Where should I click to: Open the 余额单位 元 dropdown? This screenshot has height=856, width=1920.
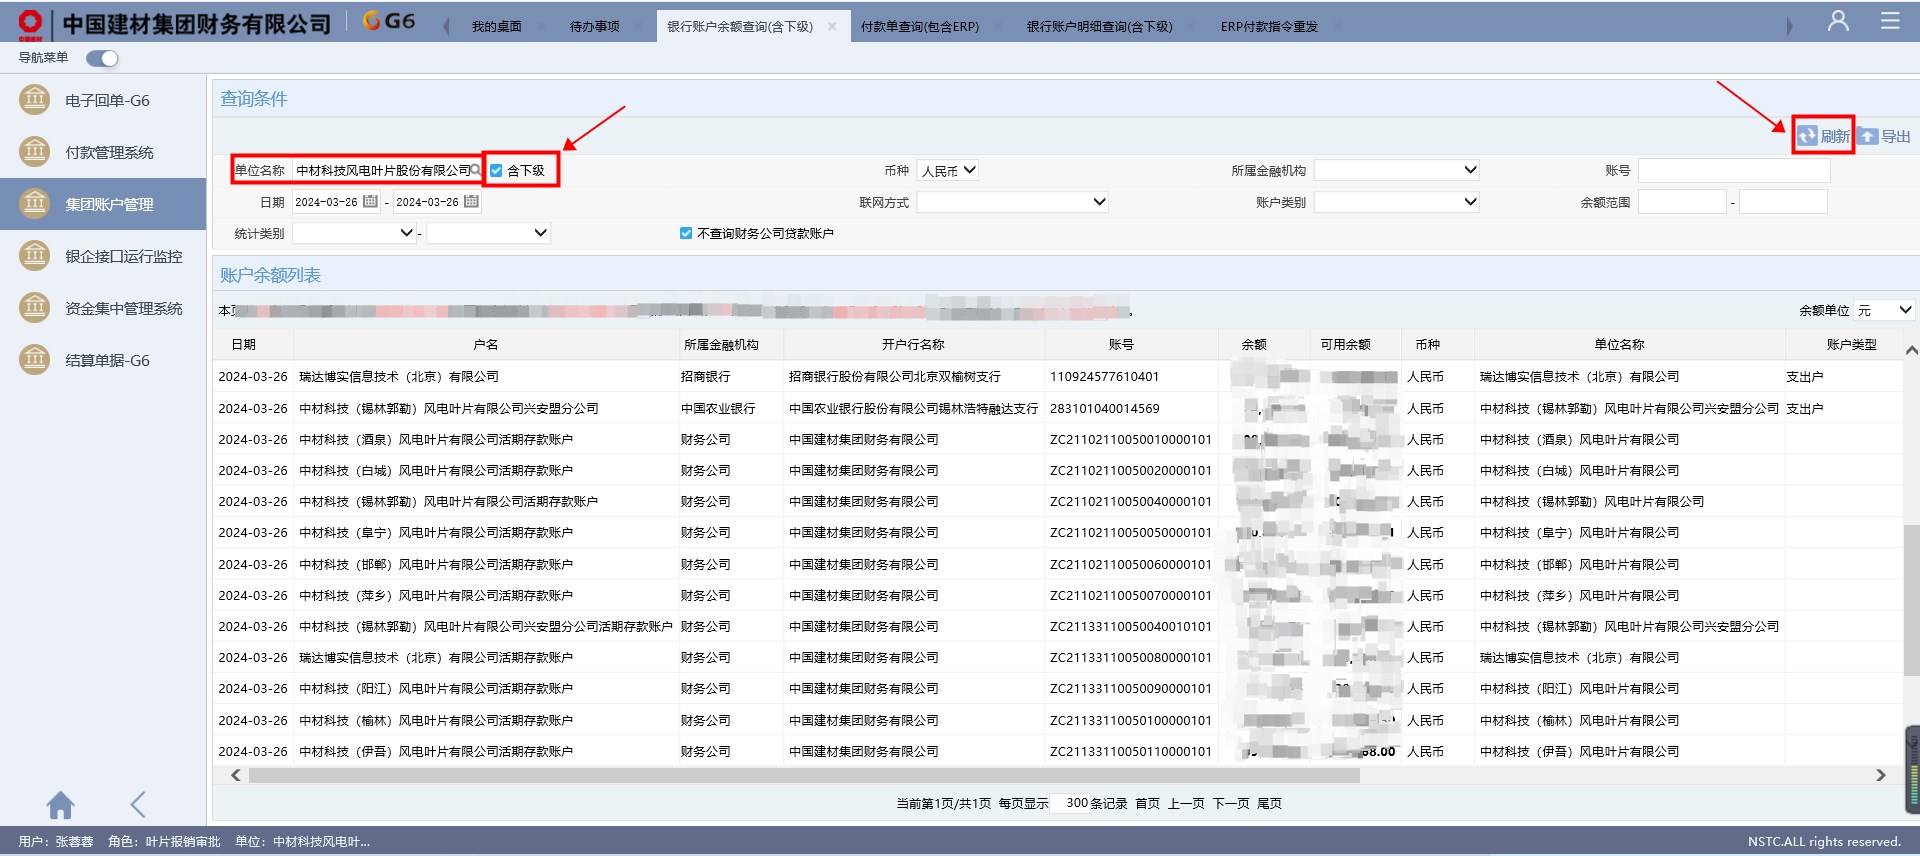1885,311
